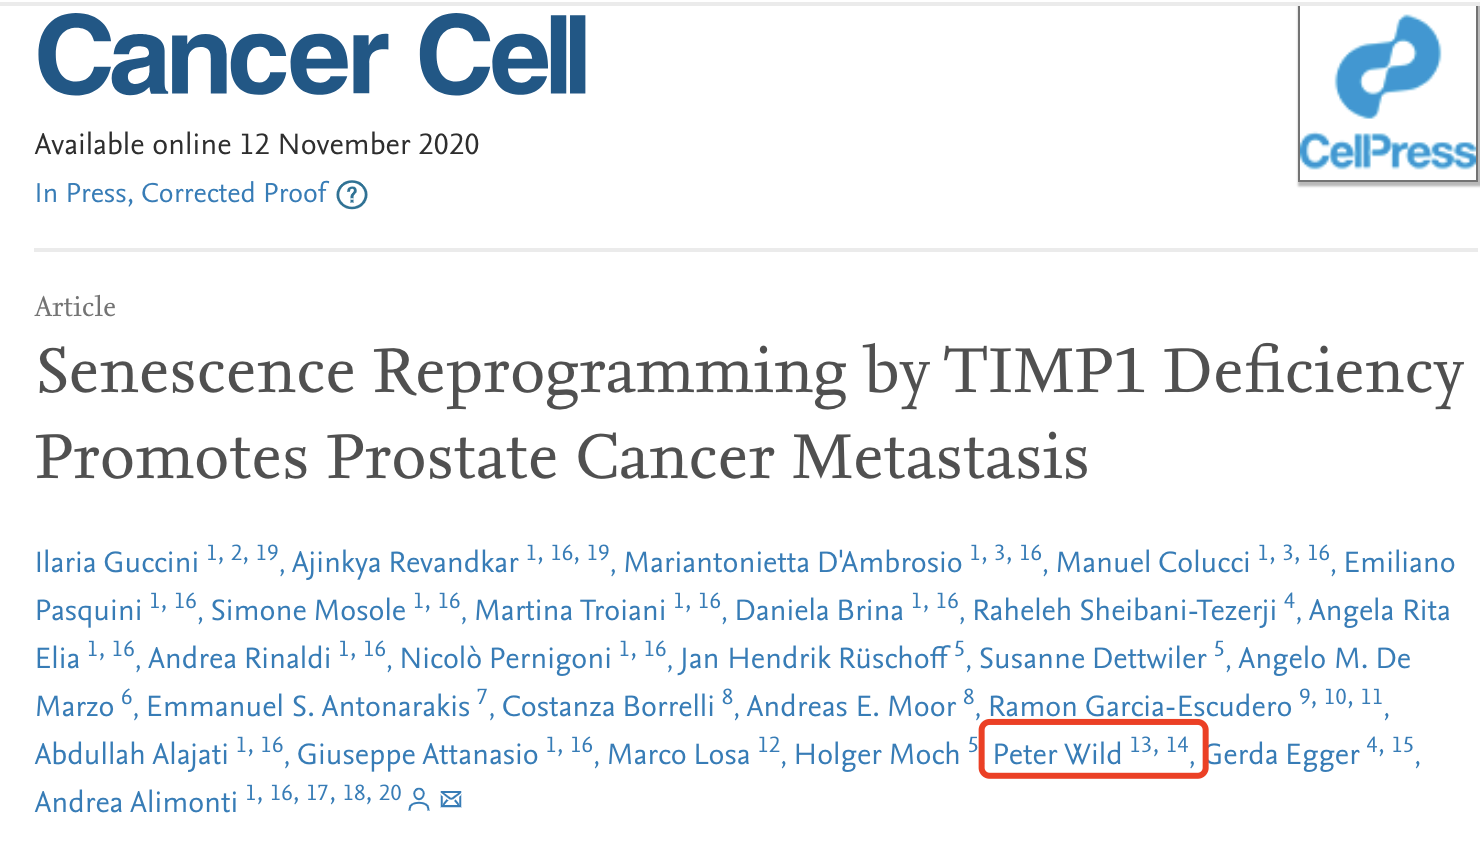Open In Press, Corrected Proof link
This screenshot has width=1480, height=842.
(x=181, y=193)
